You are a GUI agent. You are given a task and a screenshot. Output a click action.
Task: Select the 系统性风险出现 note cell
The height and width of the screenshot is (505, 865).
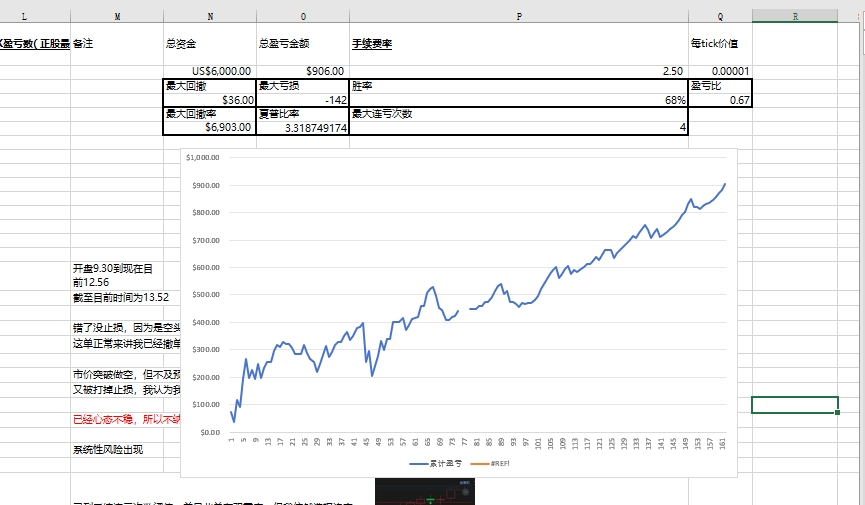(x=108, y=449)
